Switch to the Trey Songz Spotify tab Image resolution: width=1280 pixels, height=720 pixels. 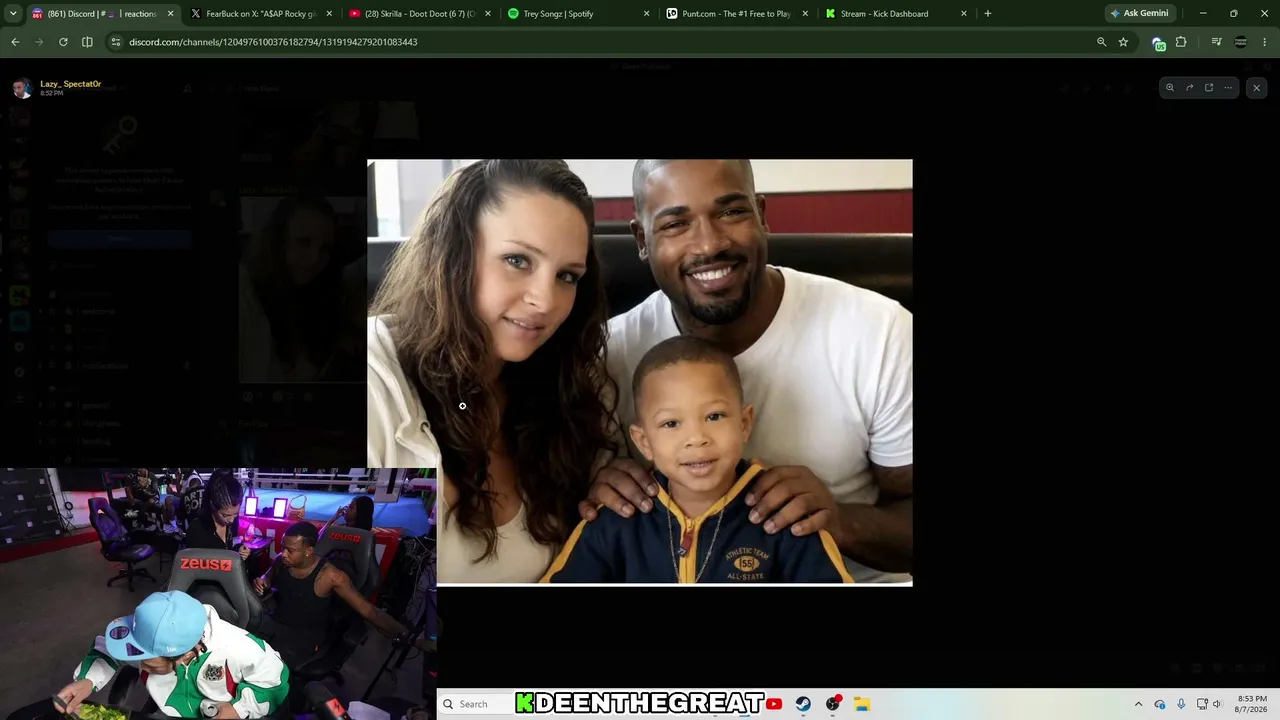point(578,14)
